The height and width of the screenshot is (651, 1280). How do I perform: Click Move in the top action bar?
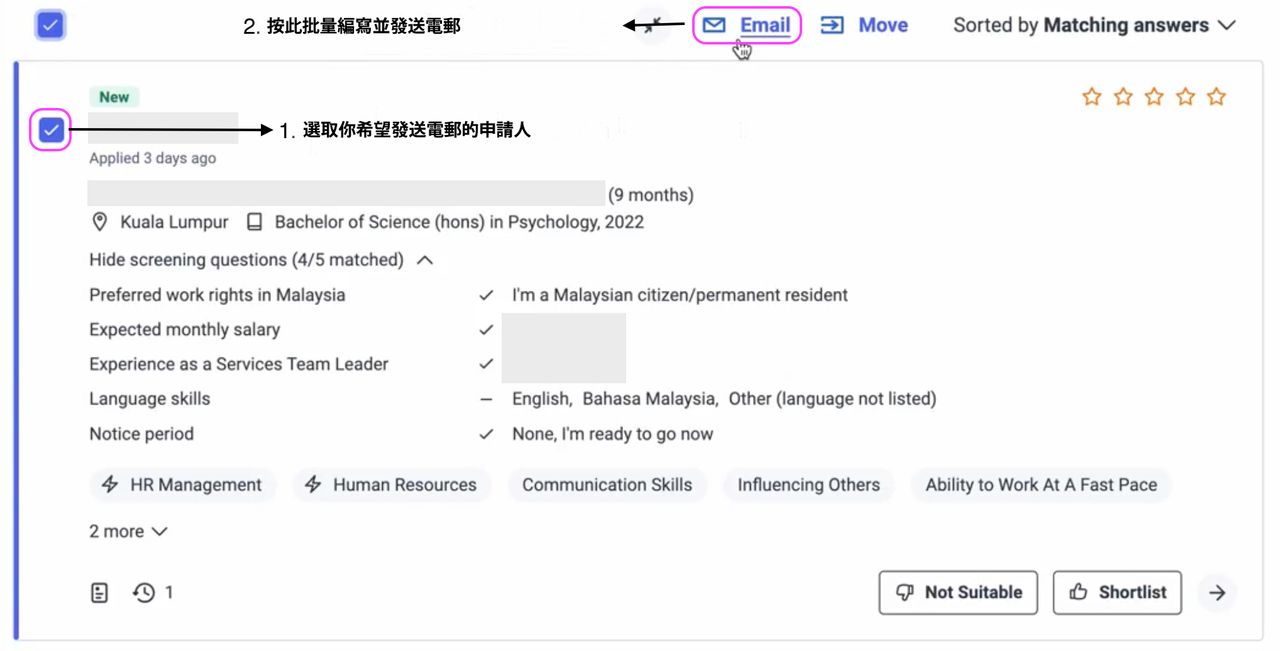[x=864, y=26]
